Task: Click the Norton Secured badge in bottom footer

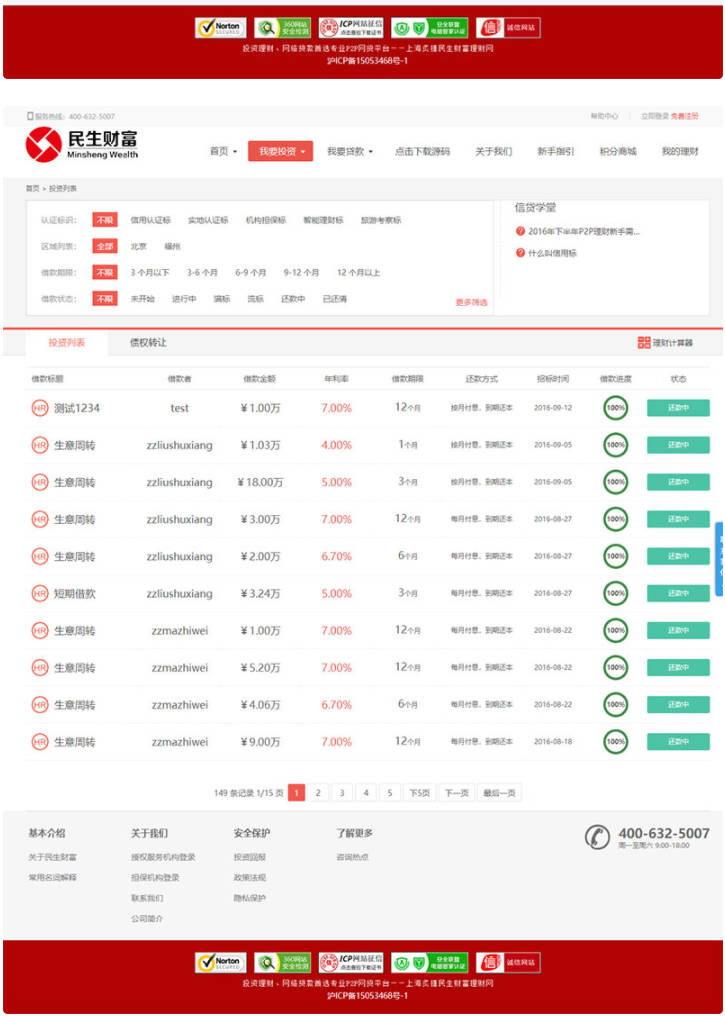Action: click(x=220, y=962)
